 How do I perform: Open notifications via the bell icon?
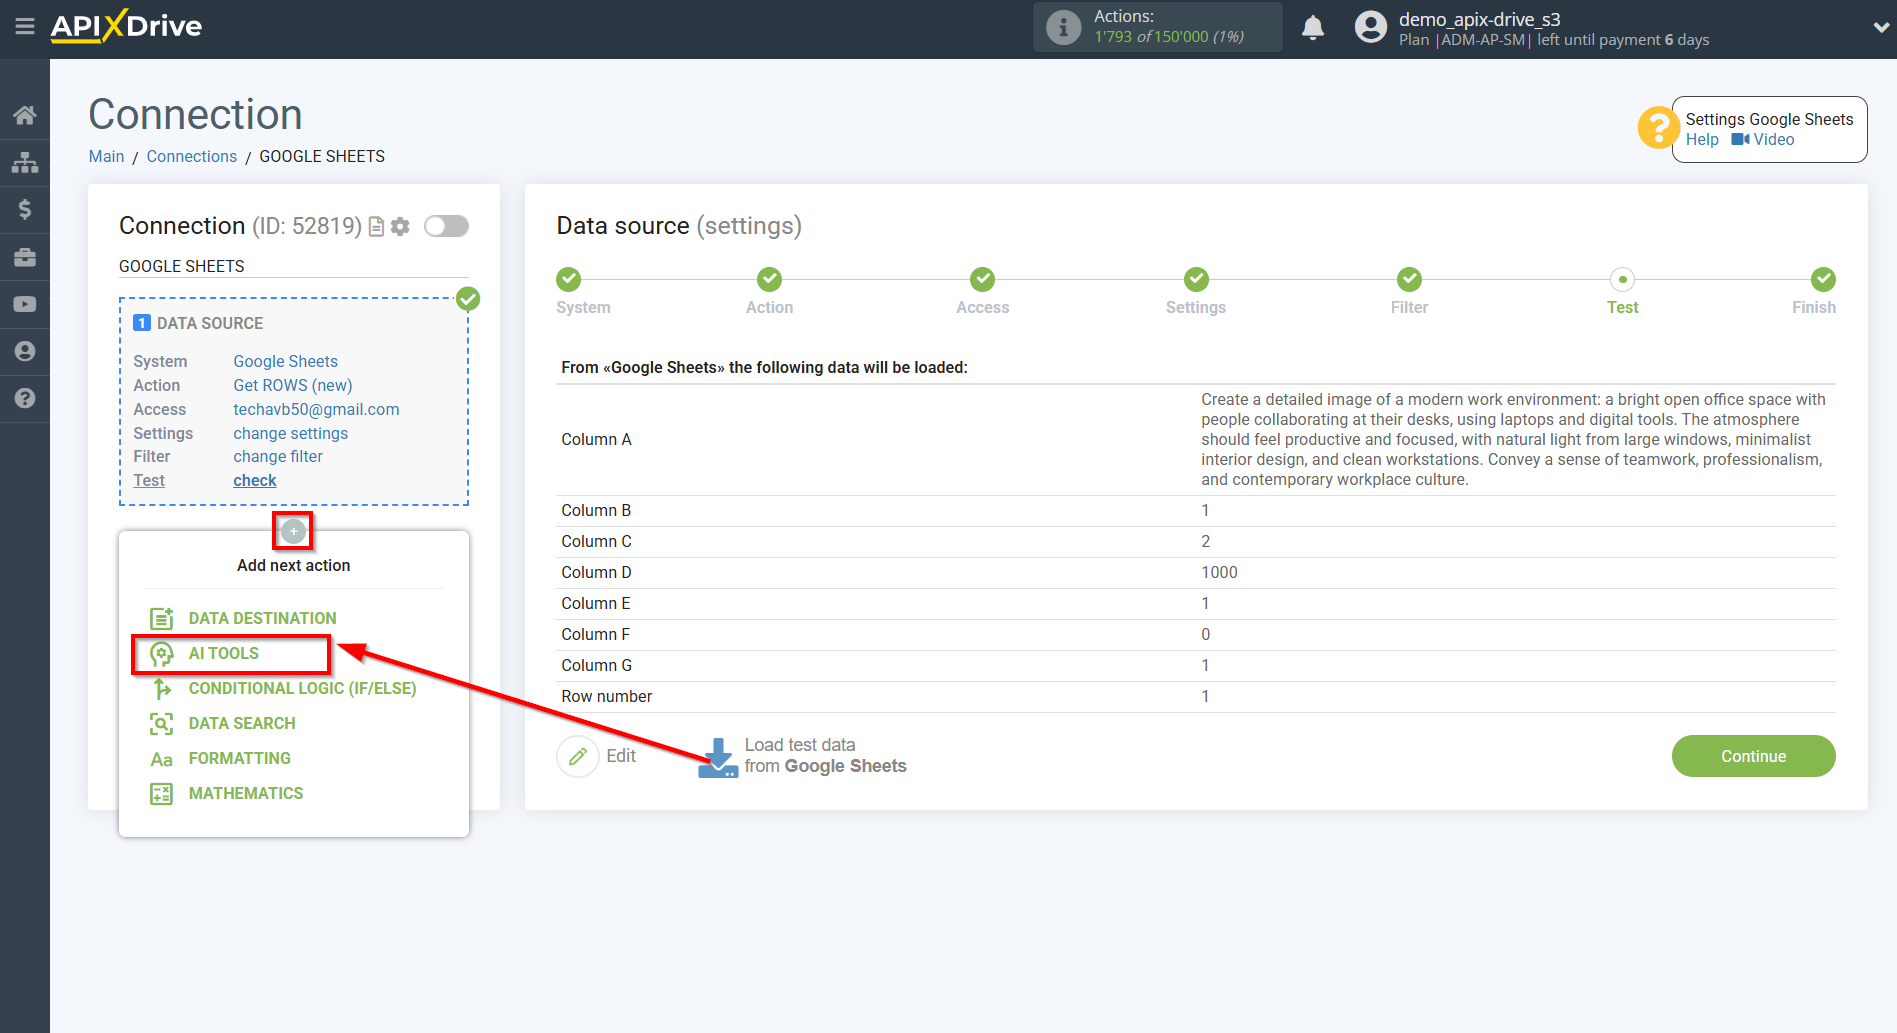tap(1313, 27)
